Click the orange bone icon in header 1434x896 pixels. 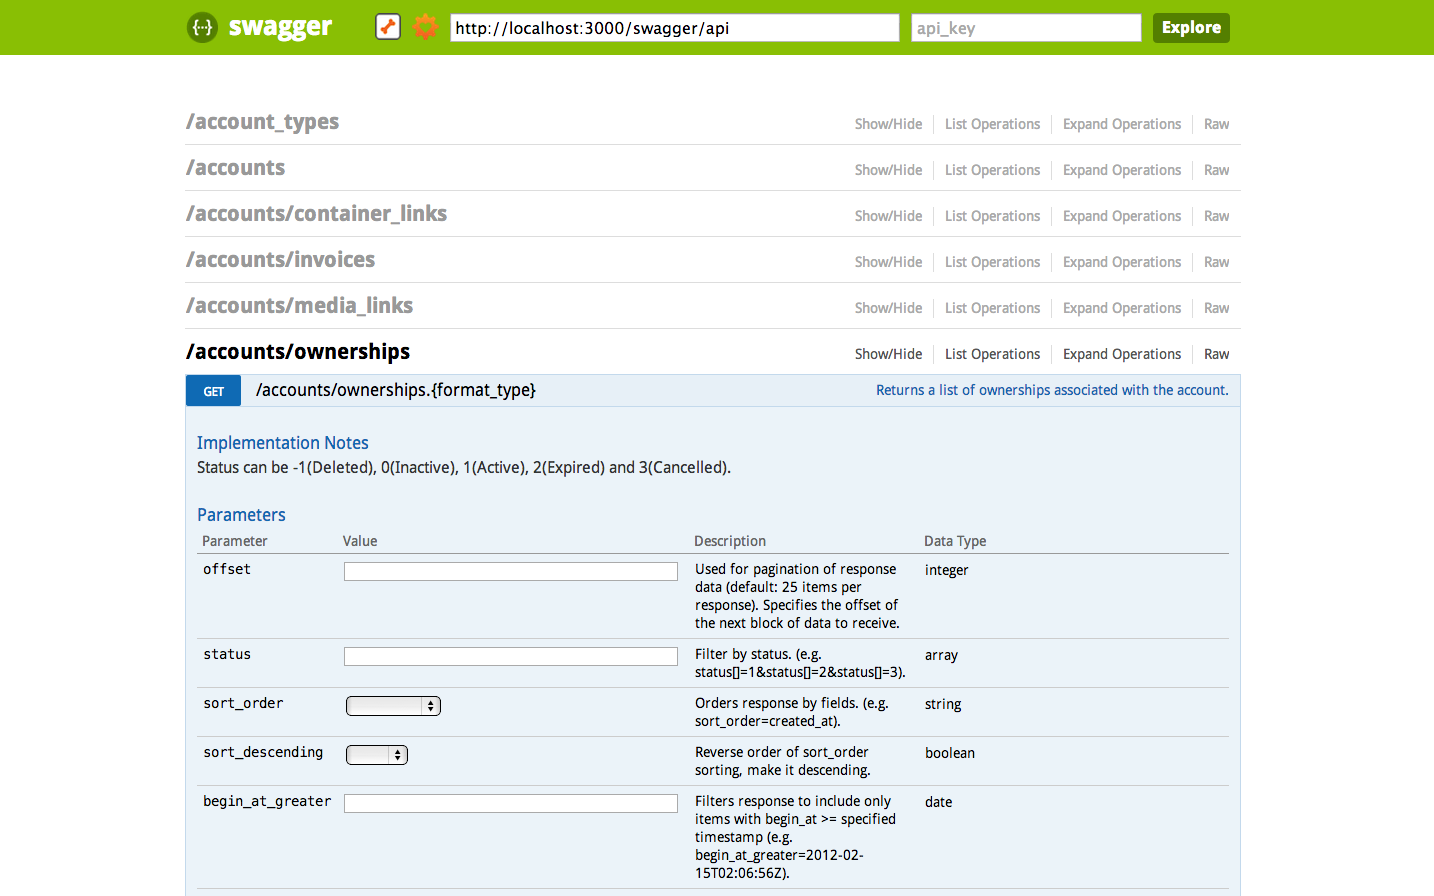(388, 27)
